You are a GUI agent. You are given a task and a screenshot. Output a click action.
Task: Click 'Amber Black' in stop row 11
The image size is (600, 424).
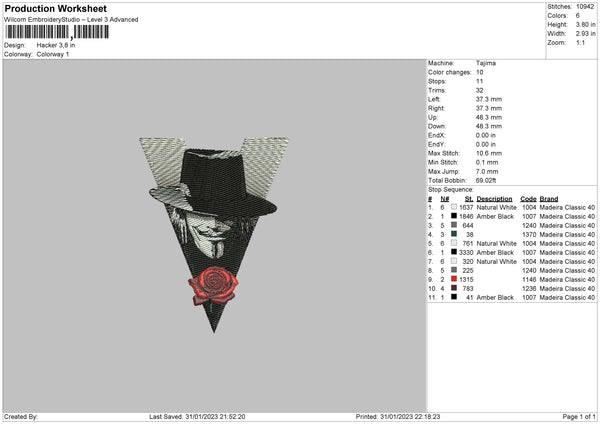(x=495, y=298)
